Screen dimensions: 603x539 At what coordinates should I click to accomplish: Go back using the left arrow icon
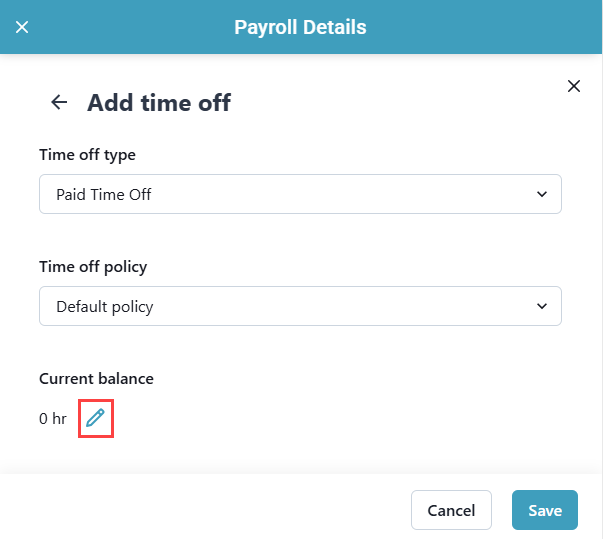coord(59,102)
